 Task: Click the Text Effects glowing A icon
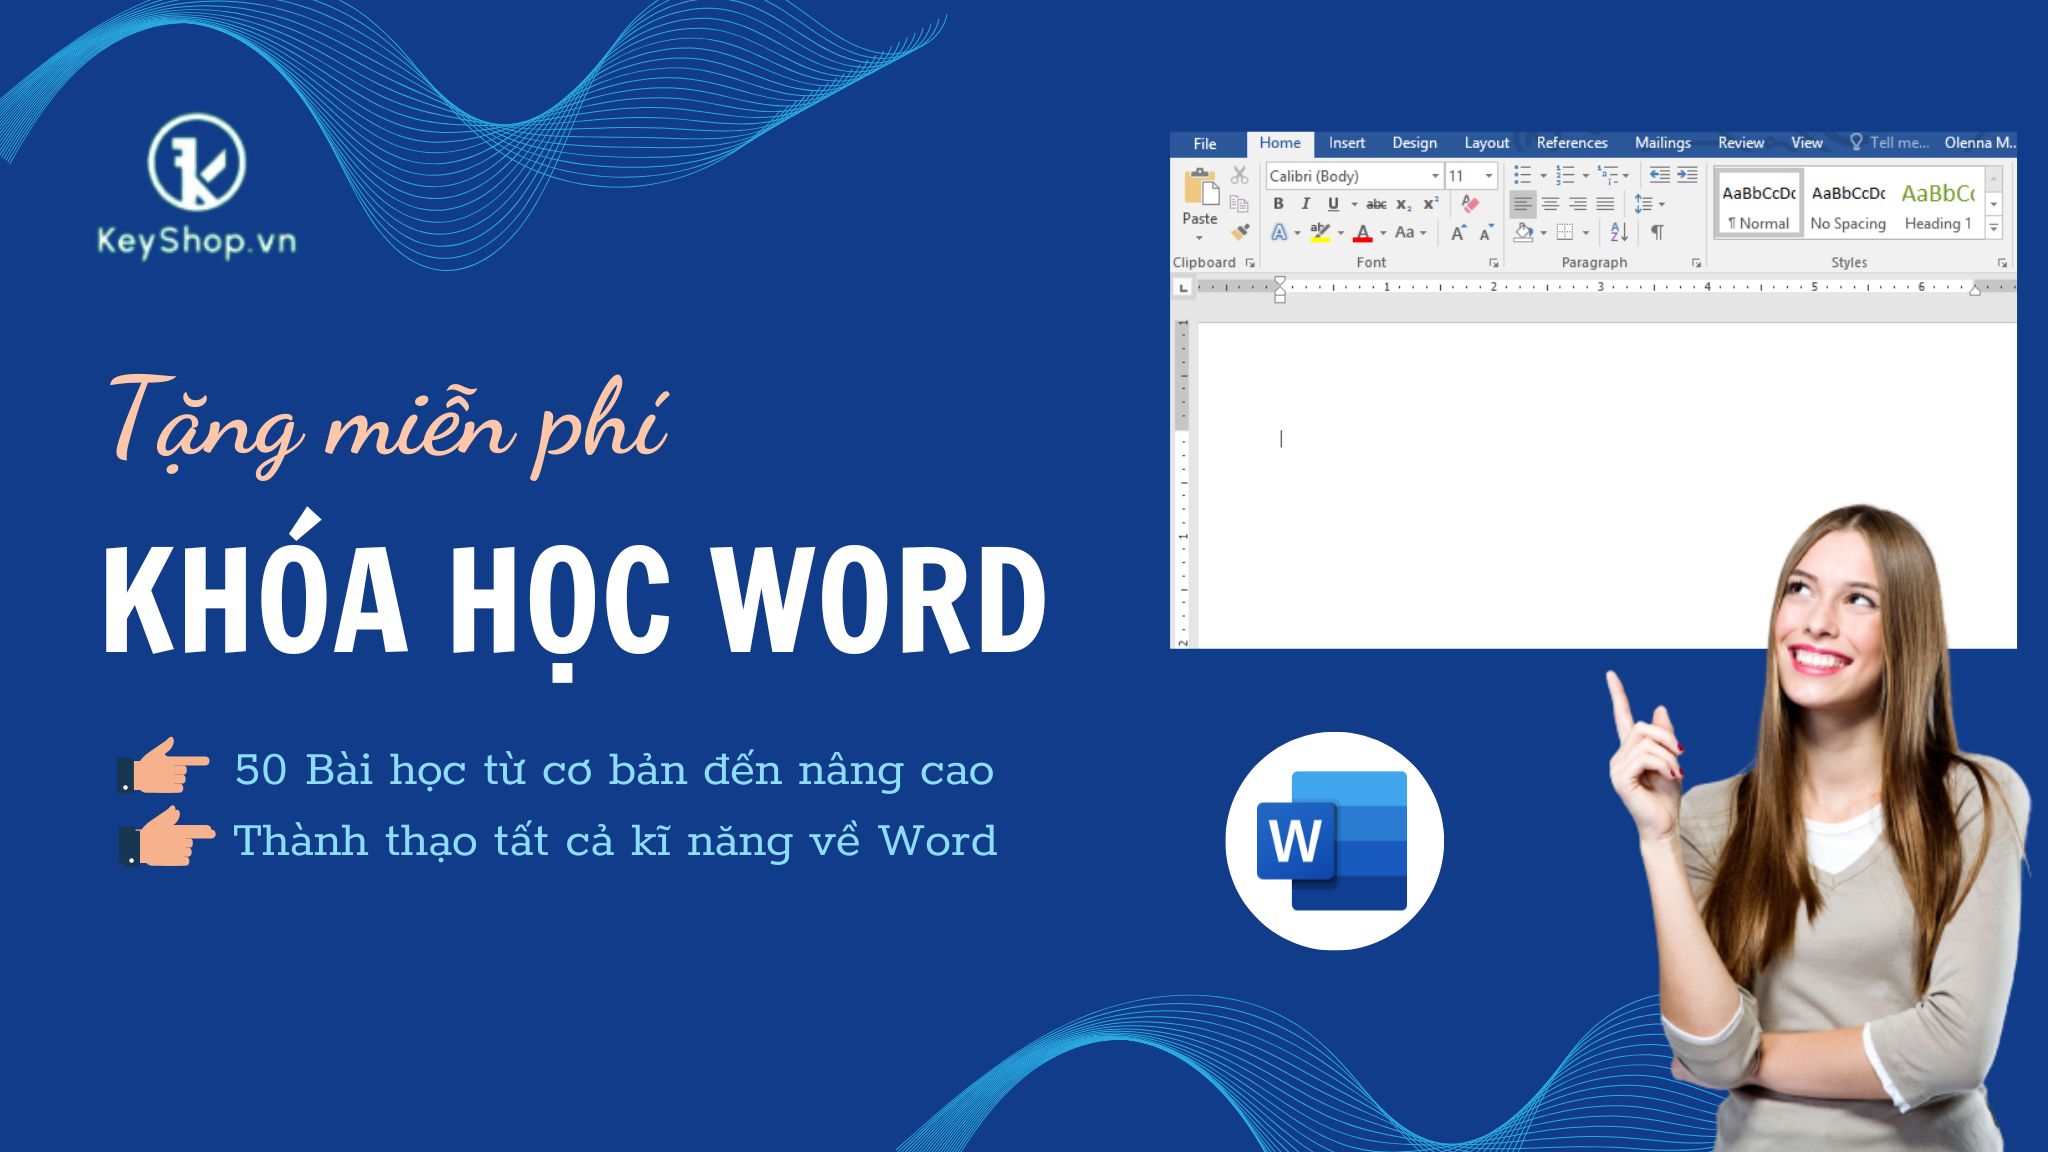pos(1279,232)
